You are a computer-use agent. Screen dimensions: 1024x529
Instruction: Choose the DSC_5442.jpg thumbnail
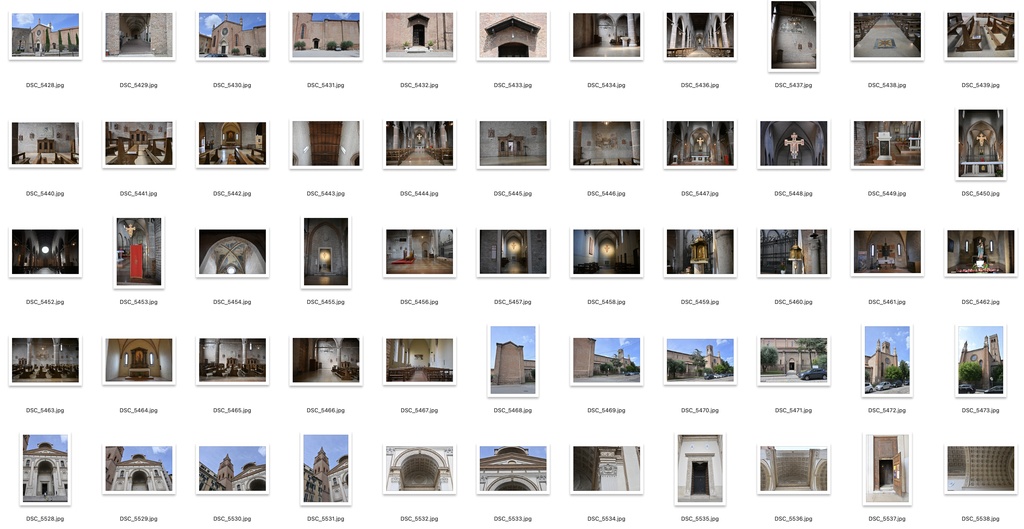[232, 144]
